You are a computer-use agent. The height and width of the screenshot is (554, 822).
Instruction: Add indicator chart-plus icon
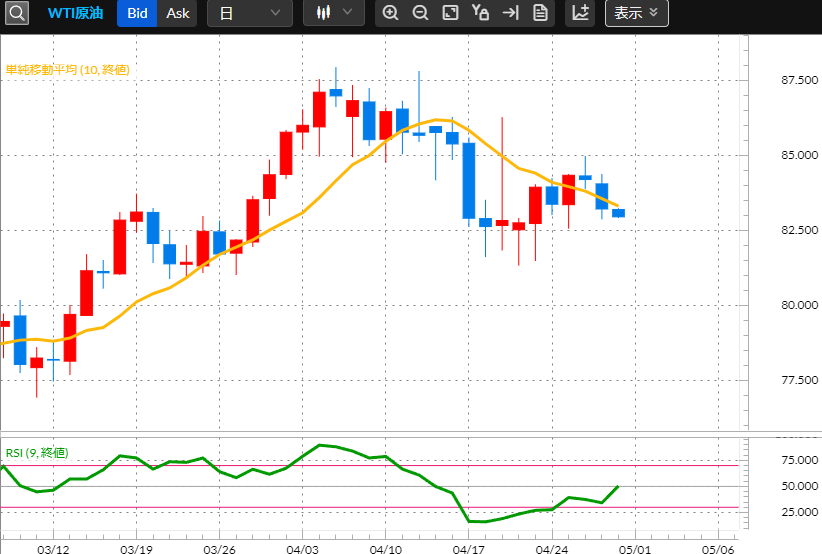point(580,13)
